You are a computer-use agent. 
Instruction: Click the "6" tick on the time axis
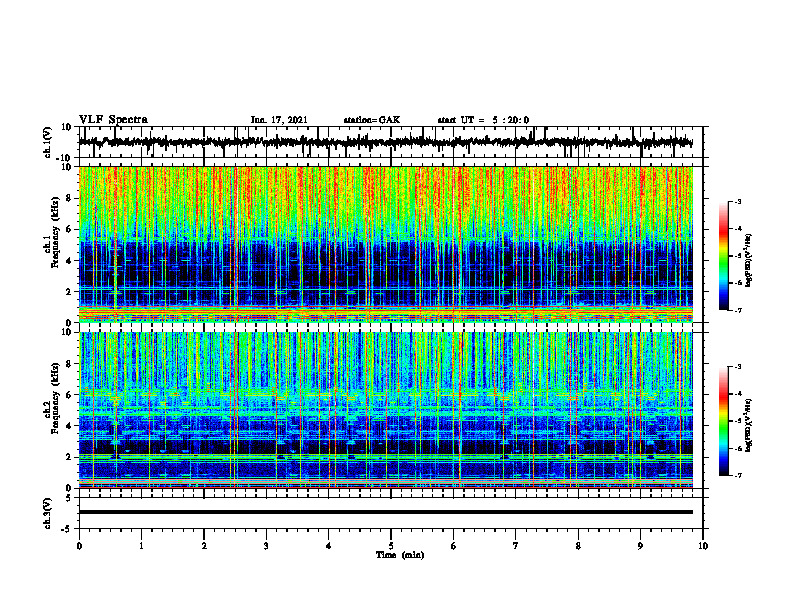[x=453, y=546]
